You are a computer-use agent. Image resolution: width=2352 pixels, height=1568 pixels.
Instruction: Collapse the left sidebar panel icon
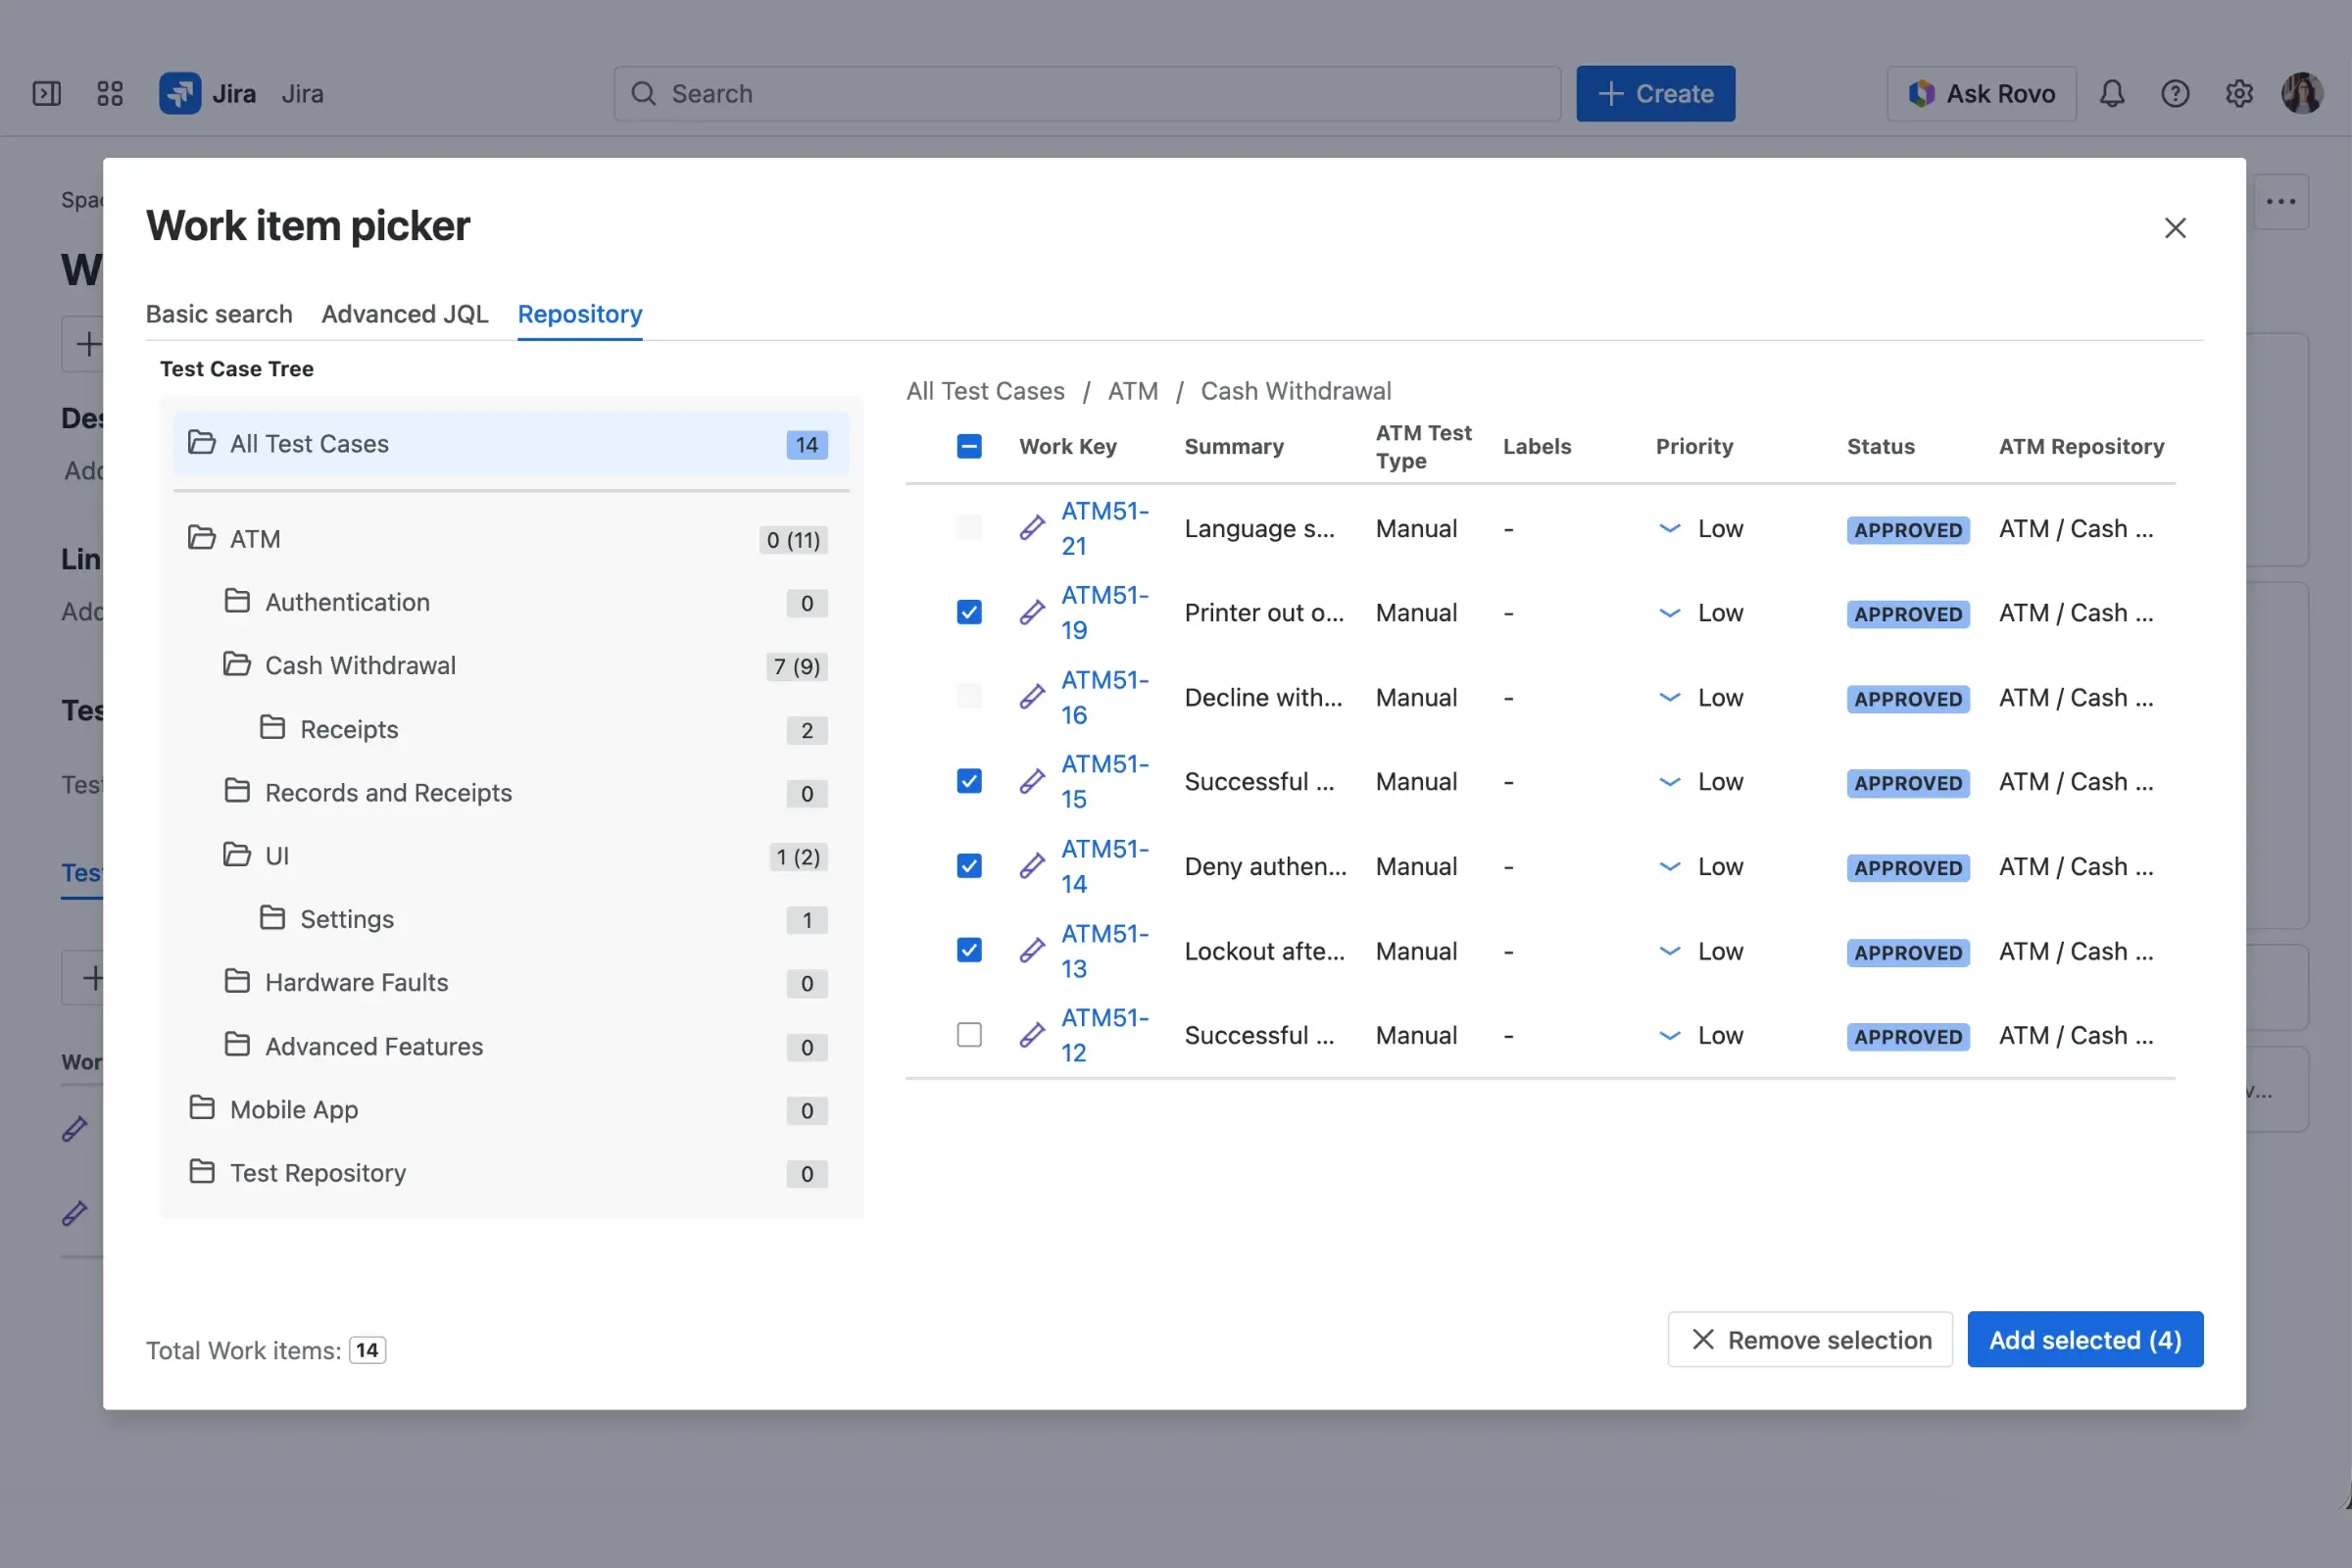pyautogui.click(x=46, y=93)
